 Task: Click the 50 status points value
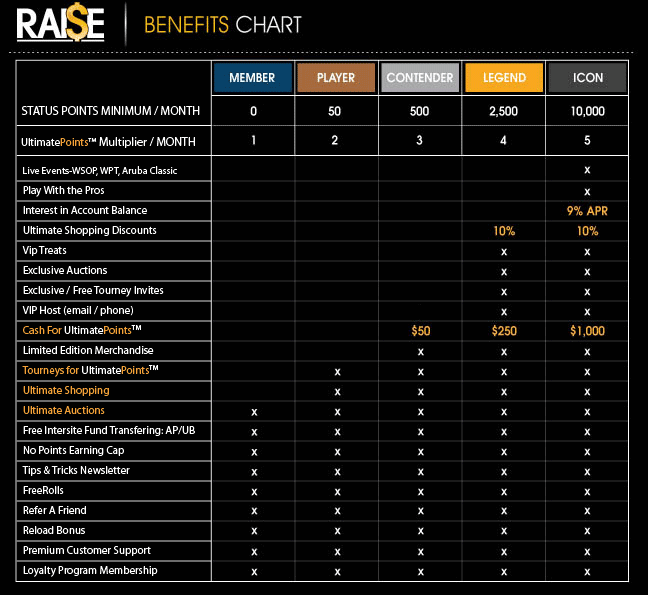coord(335,111)
